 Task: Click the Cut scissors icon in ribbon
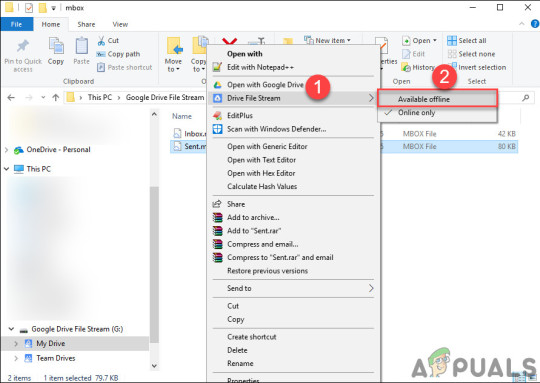[x=101, y=41]
